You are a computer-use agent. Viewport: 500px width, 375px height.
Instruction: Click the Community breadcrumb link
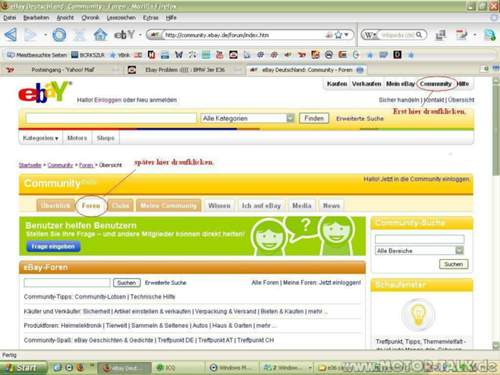click(60, 165)
